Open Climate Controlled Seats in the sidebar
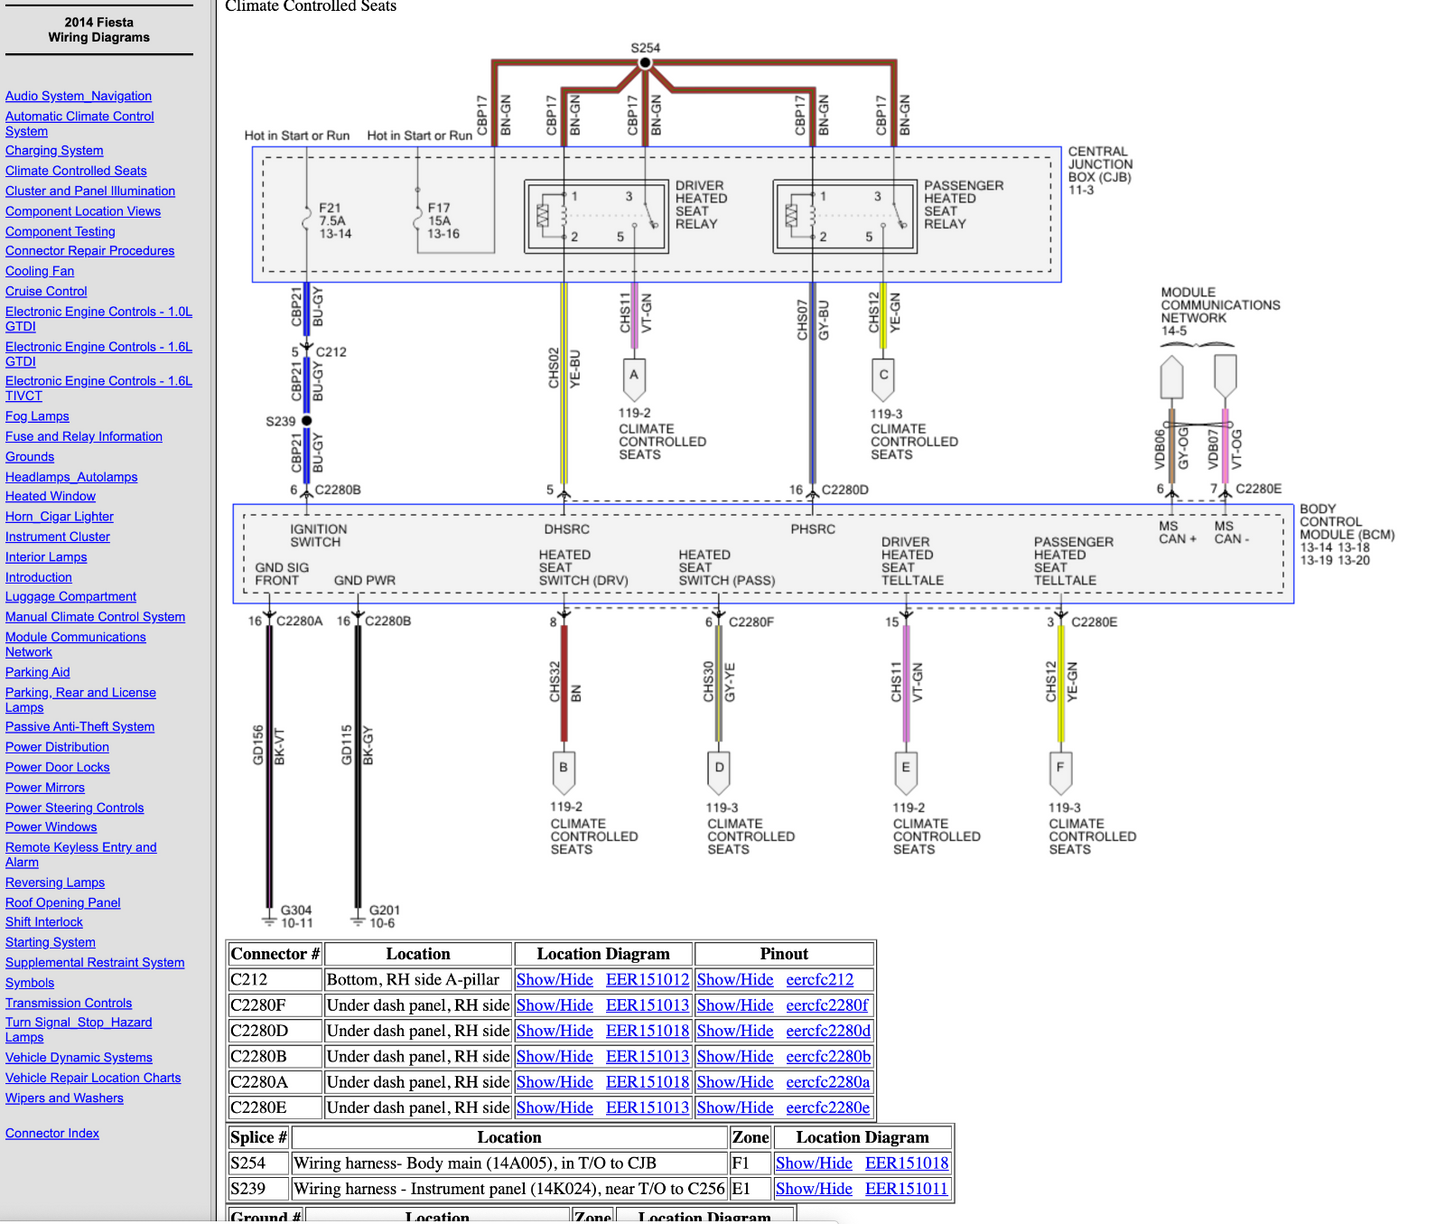 76,171
